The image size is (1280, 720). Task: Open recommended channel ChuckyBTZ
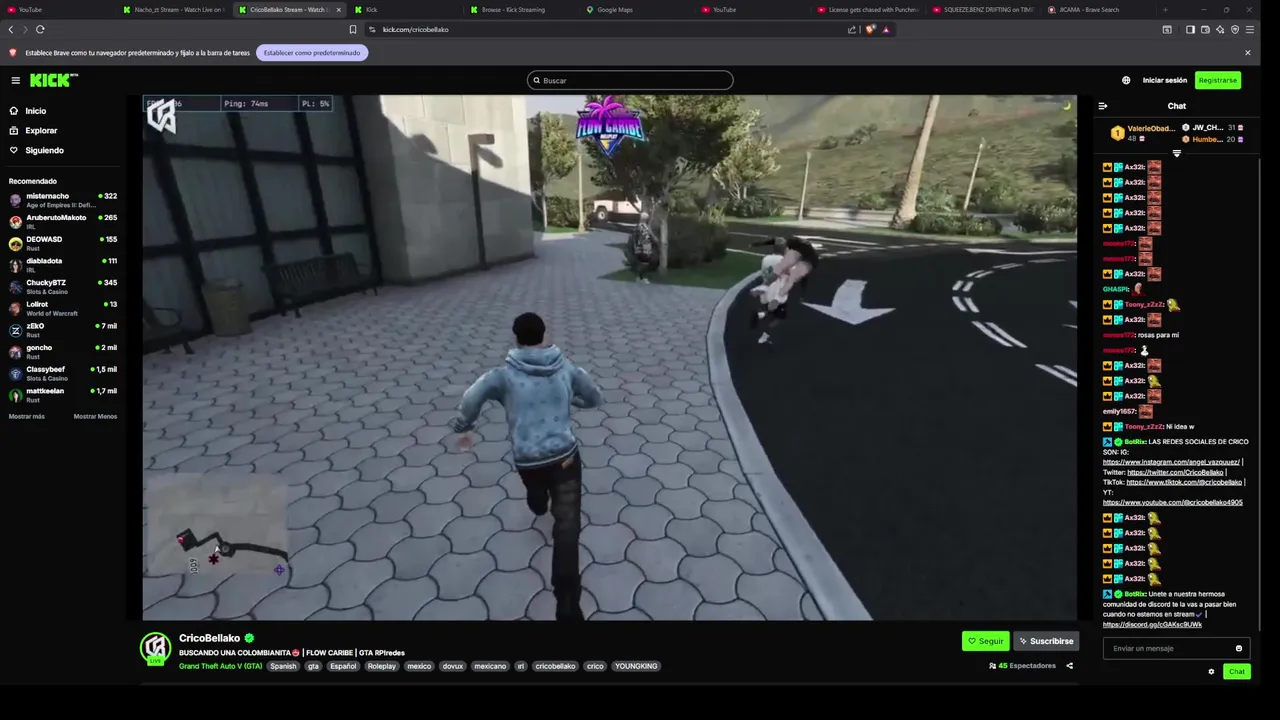(62, 287)
